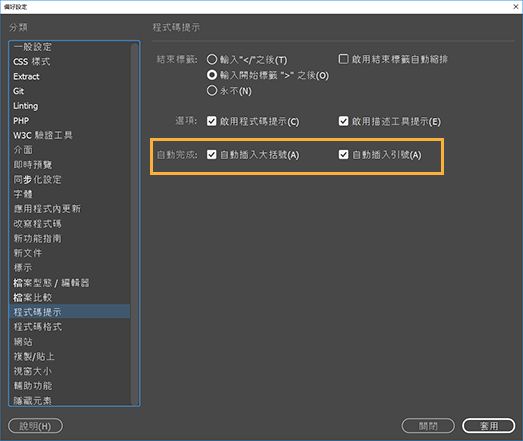This screenshot has height=441, width=523.
Task: Open the Linting category
Action: click(x=70, y=106)
